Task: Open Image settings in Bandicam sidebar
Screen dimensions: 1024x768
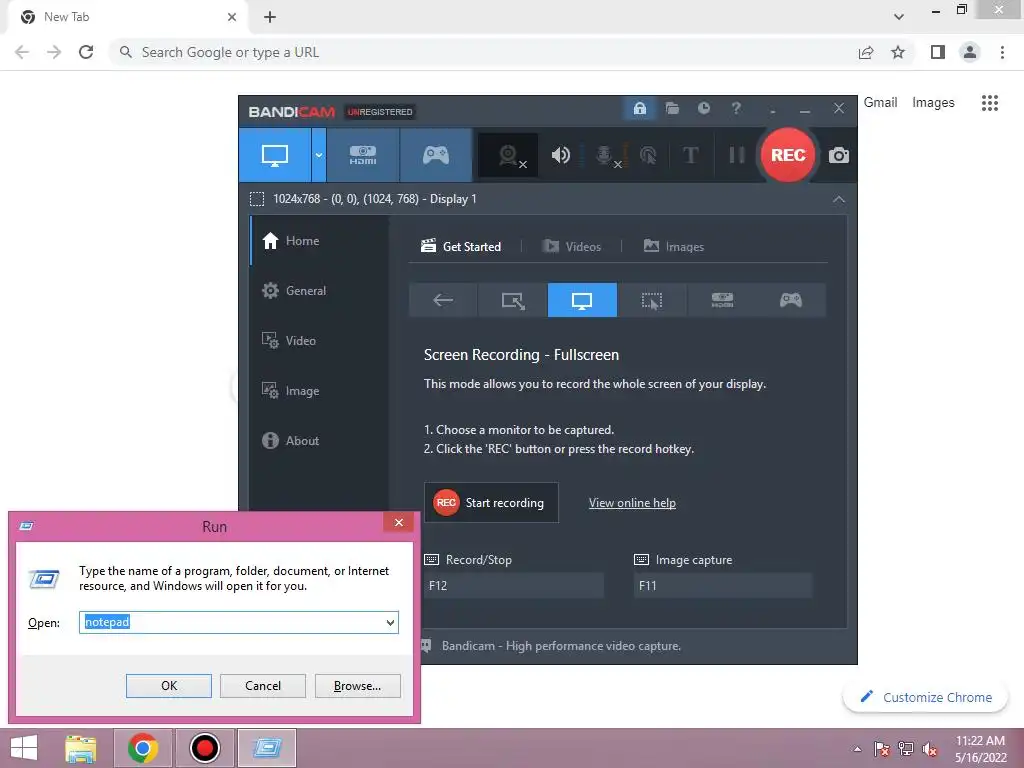Action: point(319,391)
